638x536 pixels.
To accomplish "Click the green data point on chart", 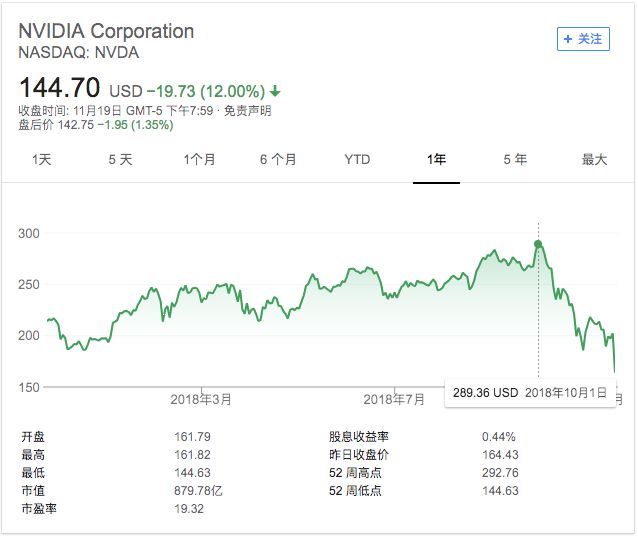I will click(x=538, y=244).
